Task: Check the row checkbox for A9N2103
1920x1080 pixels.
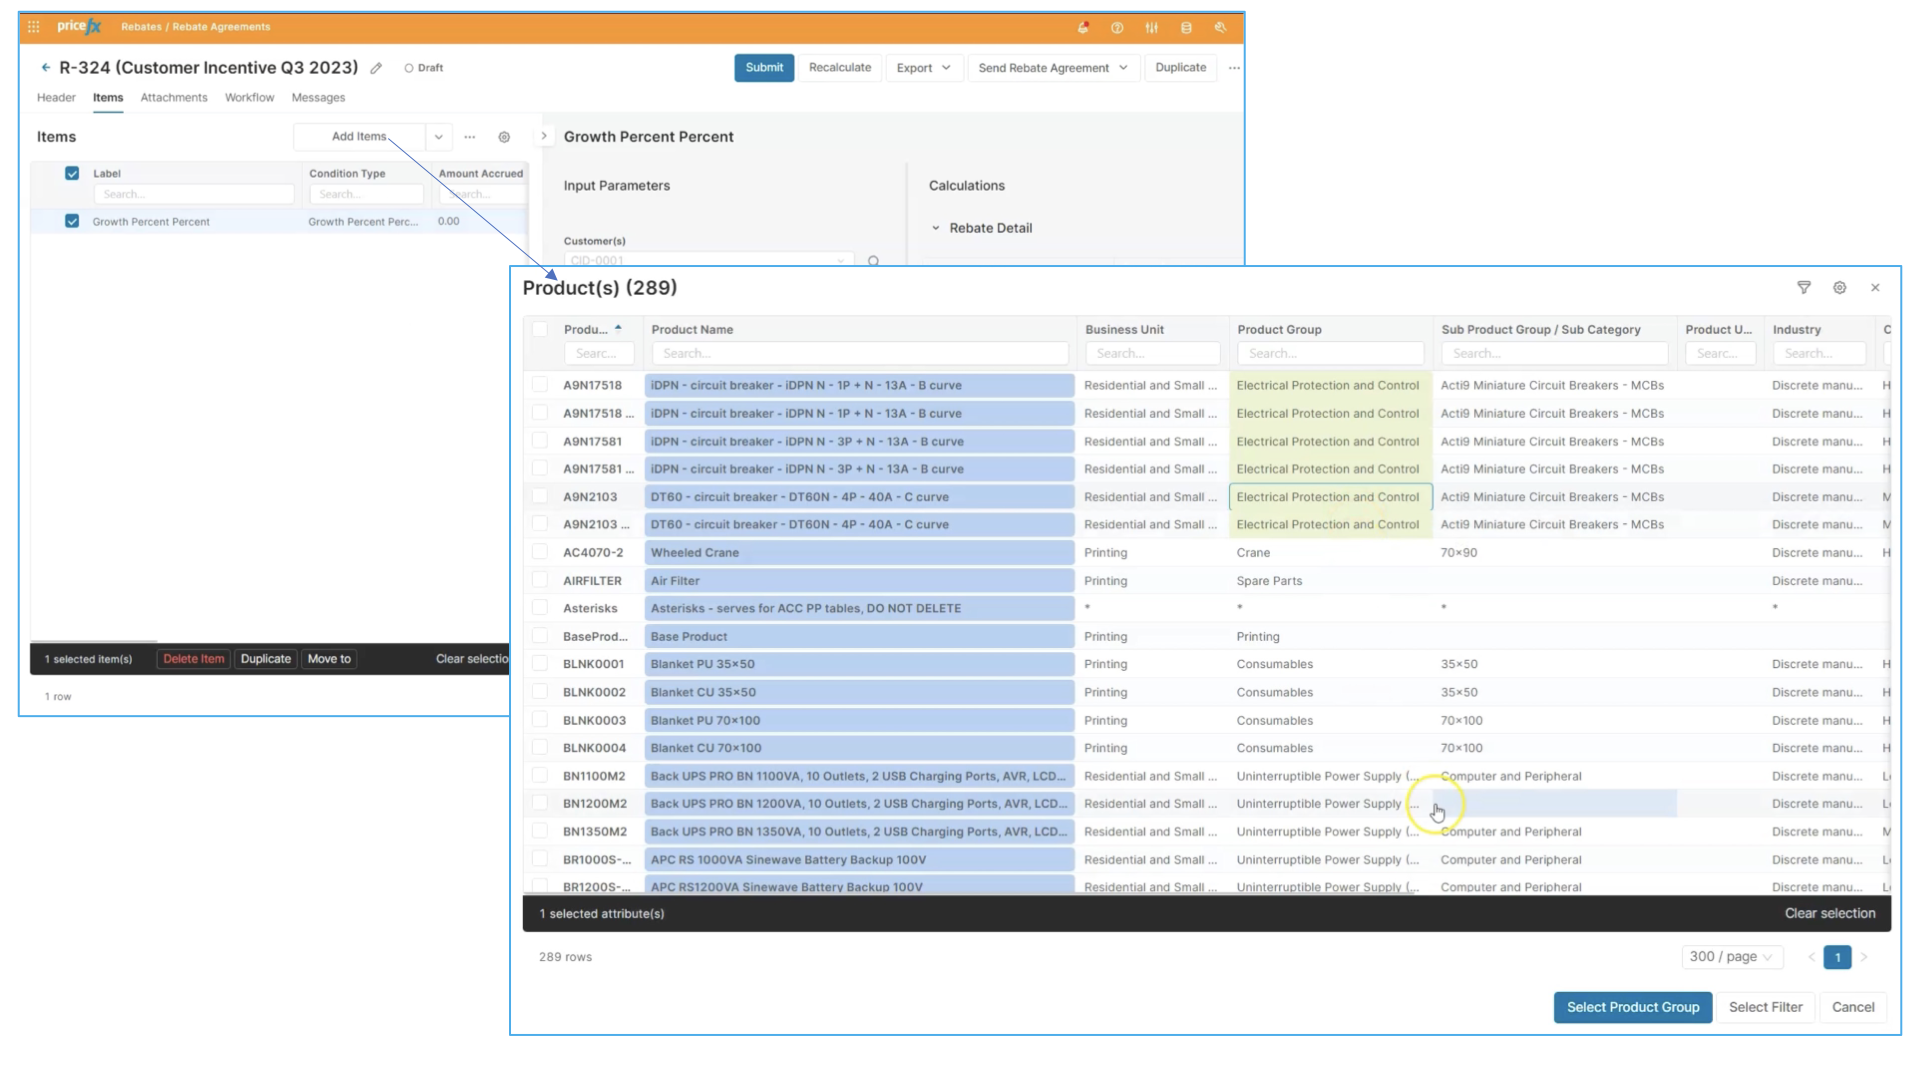Action: tap(540, 497)
